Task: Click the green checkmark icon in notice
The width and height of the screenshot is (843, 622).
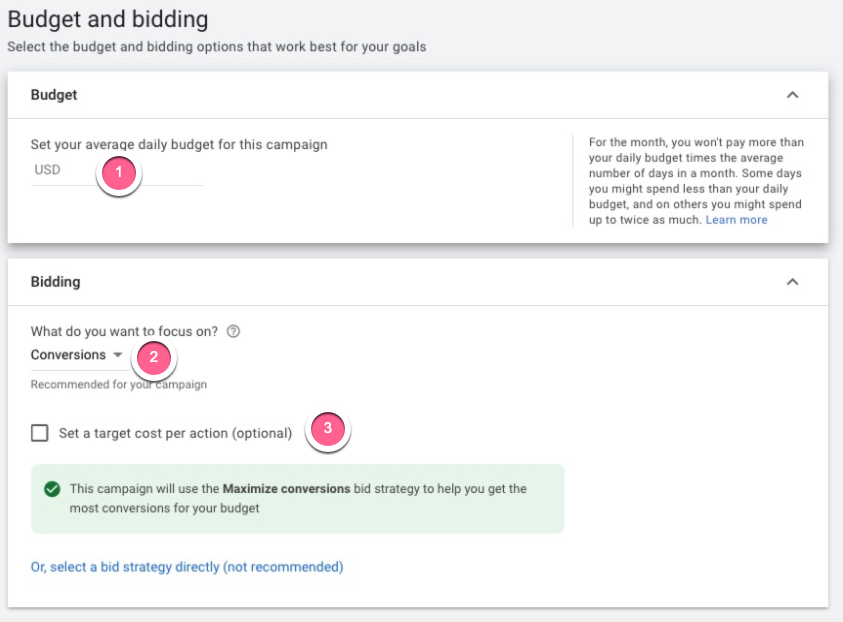Action: coord(52,489)
